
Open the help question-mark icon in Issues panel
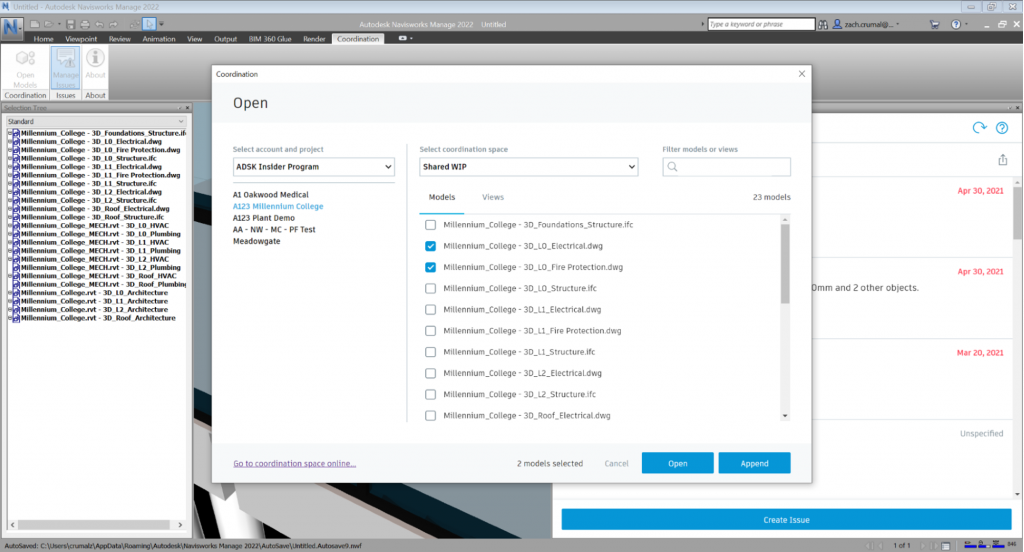click(x=1002, y=128)
